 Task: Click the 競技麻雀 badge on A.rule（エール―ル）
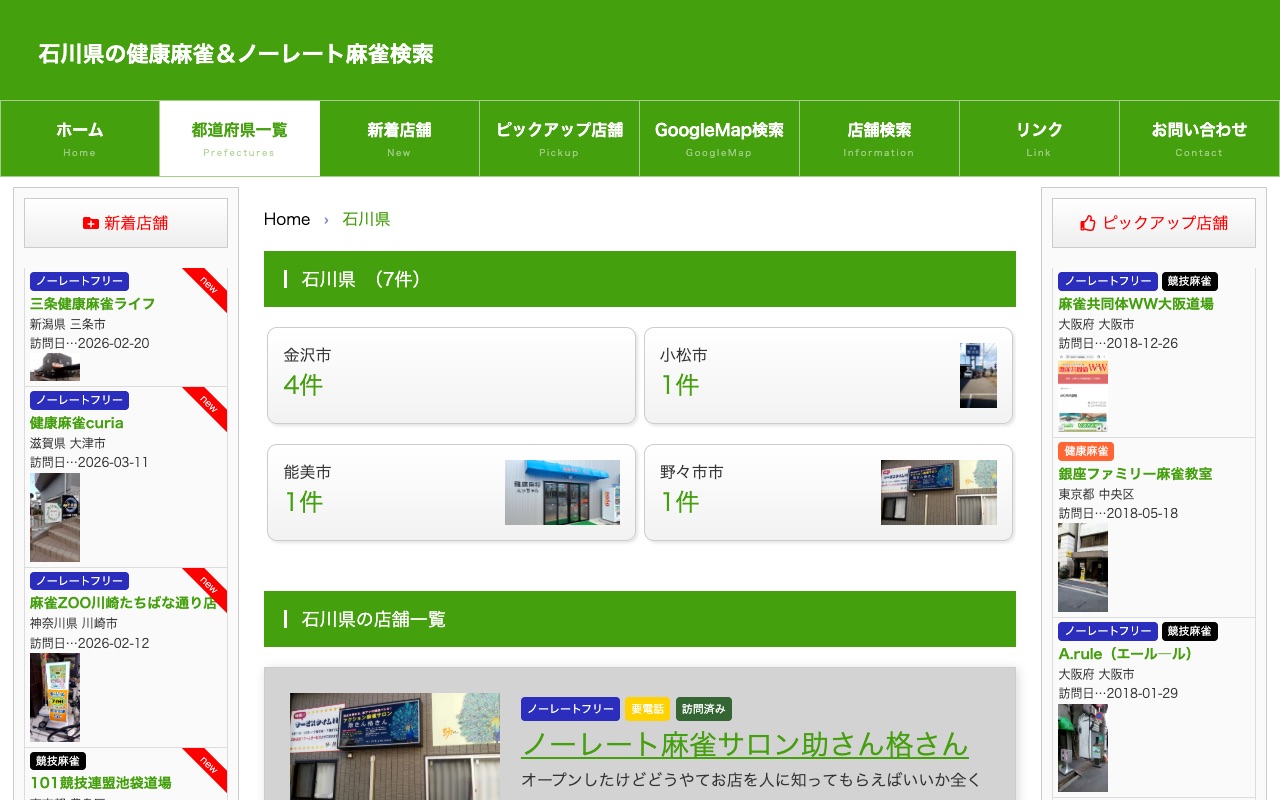1190,631
